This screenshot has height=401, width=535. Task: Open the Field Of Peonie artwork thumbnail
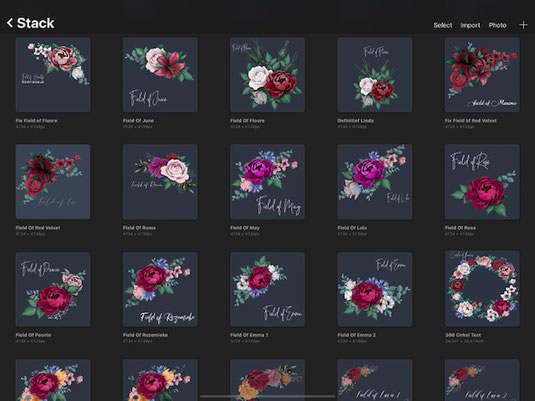pos(53,289)
